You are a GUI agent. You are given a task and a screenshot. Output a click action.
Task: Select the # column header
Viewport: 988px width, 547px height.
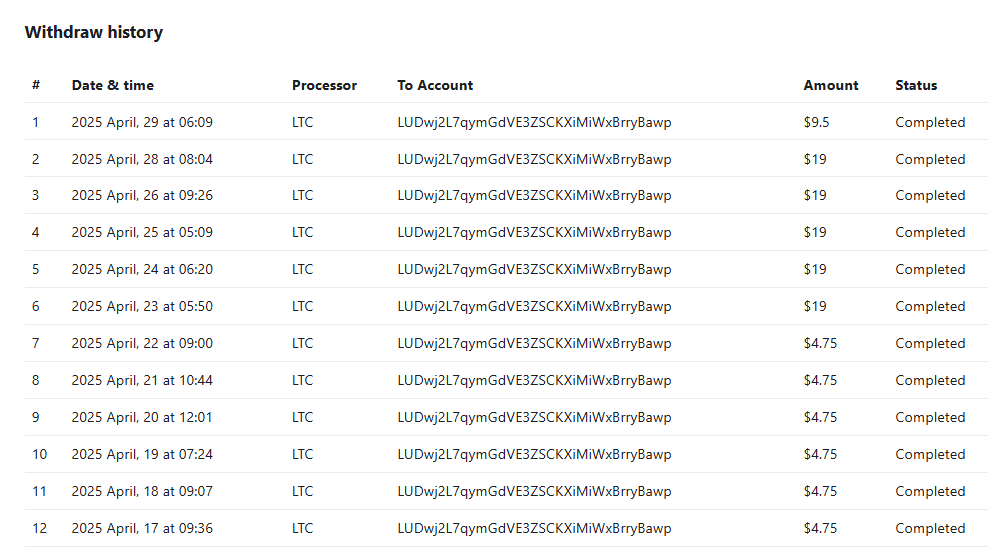(36, 85)
